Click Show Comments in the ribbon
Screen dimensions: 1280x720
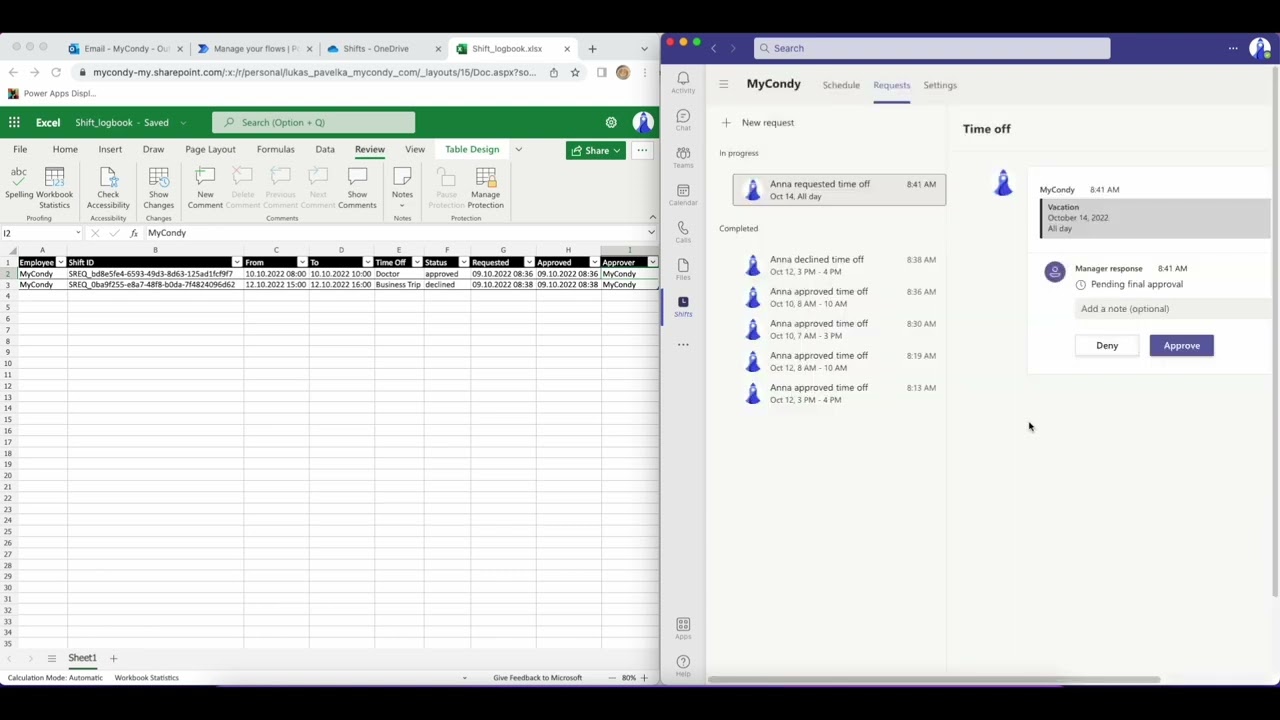(x=357, y=187)
